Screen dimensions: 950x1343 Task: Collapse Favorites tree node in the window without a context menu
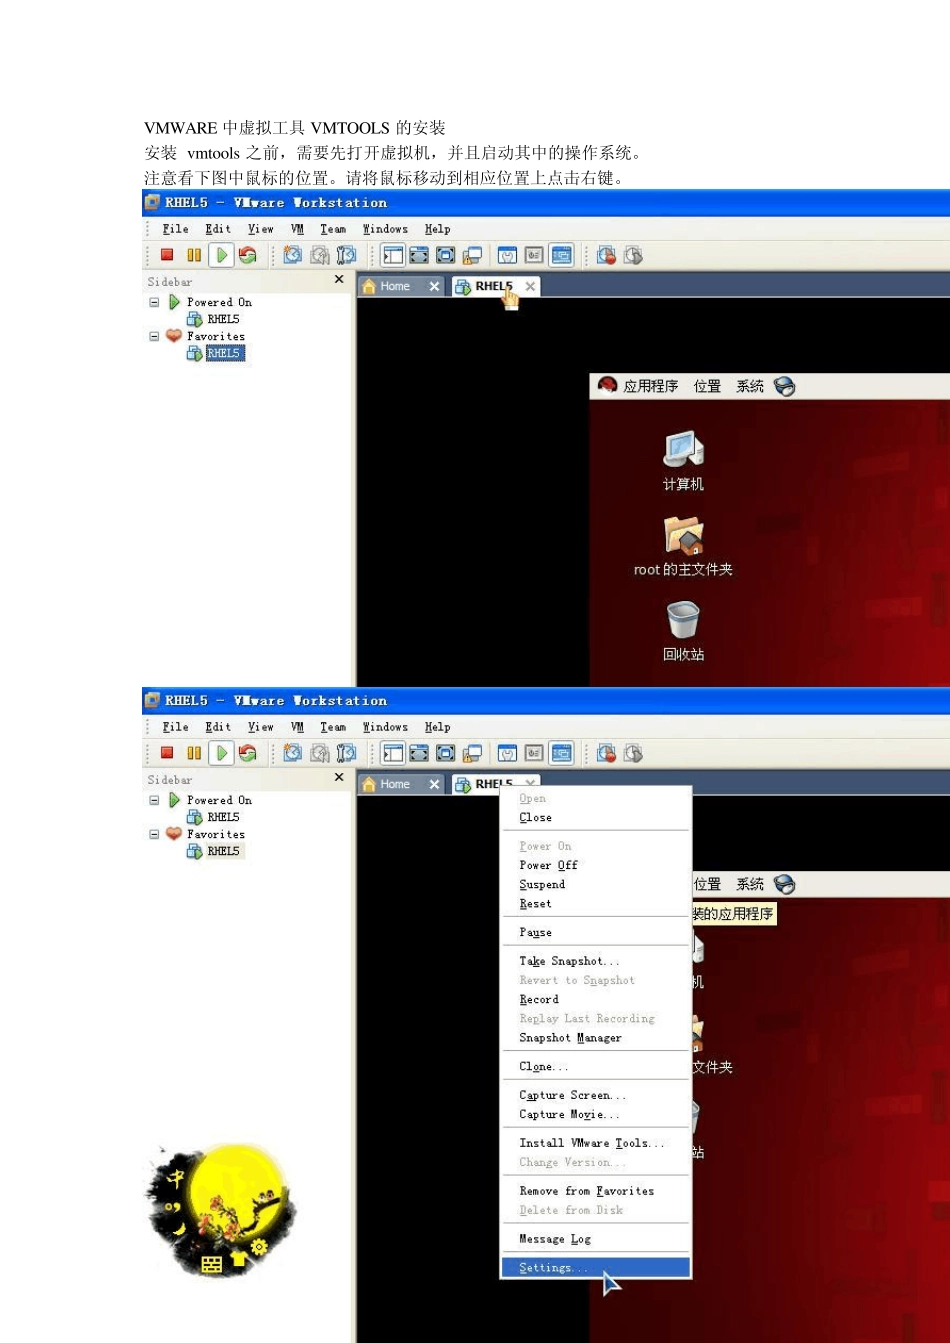tap(154, 336)
